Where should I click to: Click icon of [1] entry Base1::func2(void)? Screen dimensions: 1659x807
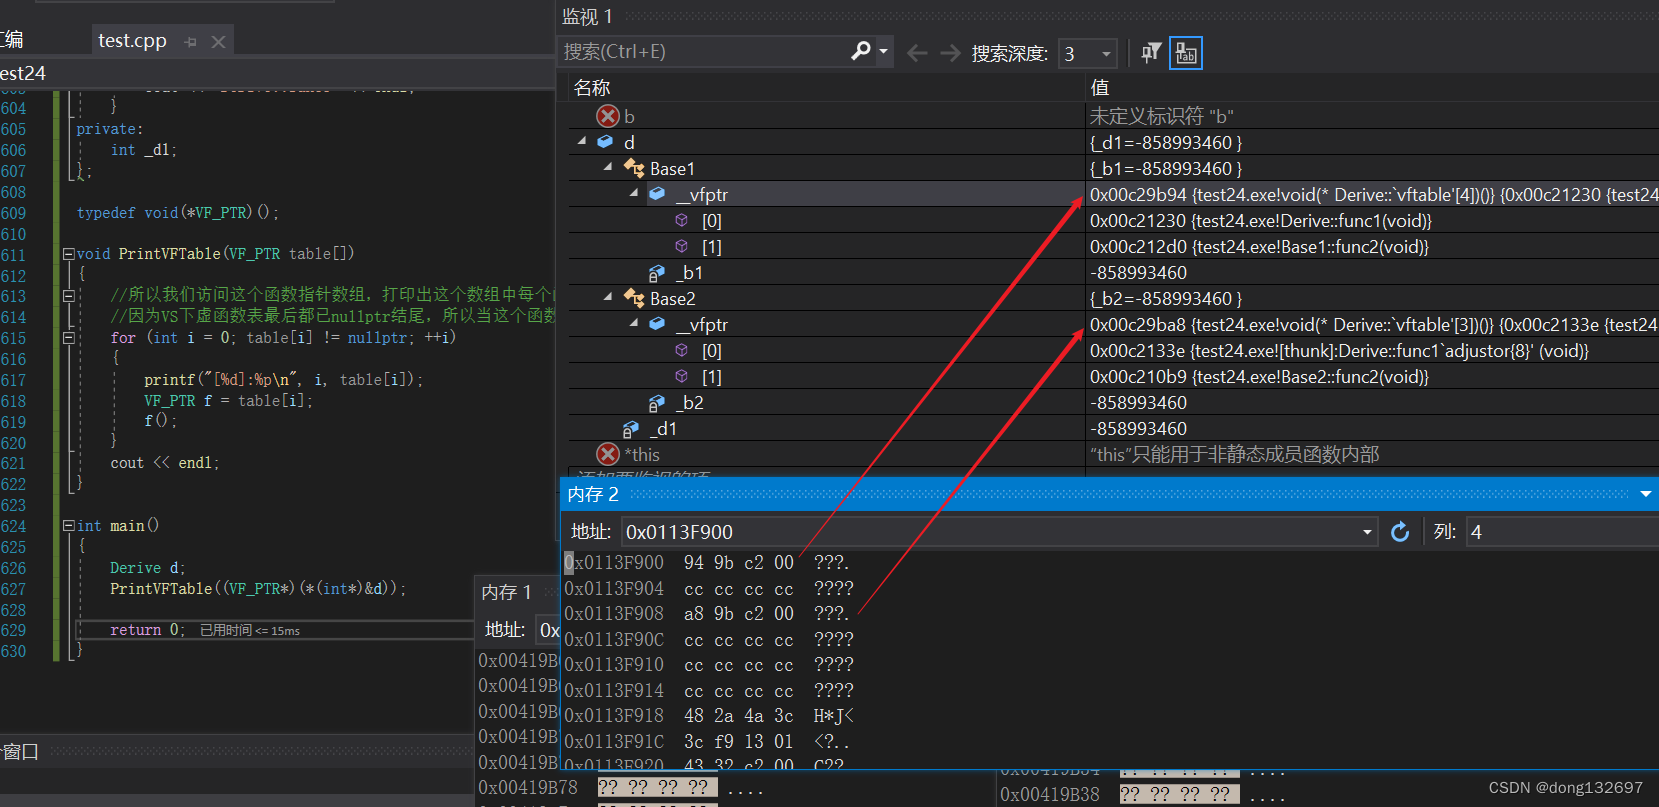(x=681, y=246)
